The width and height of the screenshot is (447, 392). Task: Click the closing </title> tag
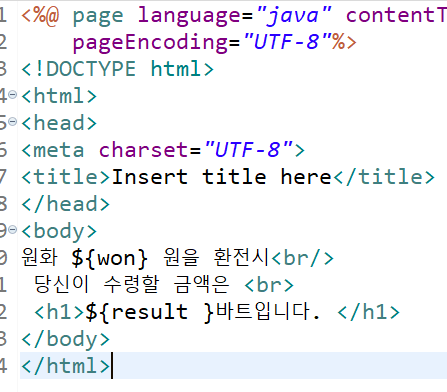point(384,177)
